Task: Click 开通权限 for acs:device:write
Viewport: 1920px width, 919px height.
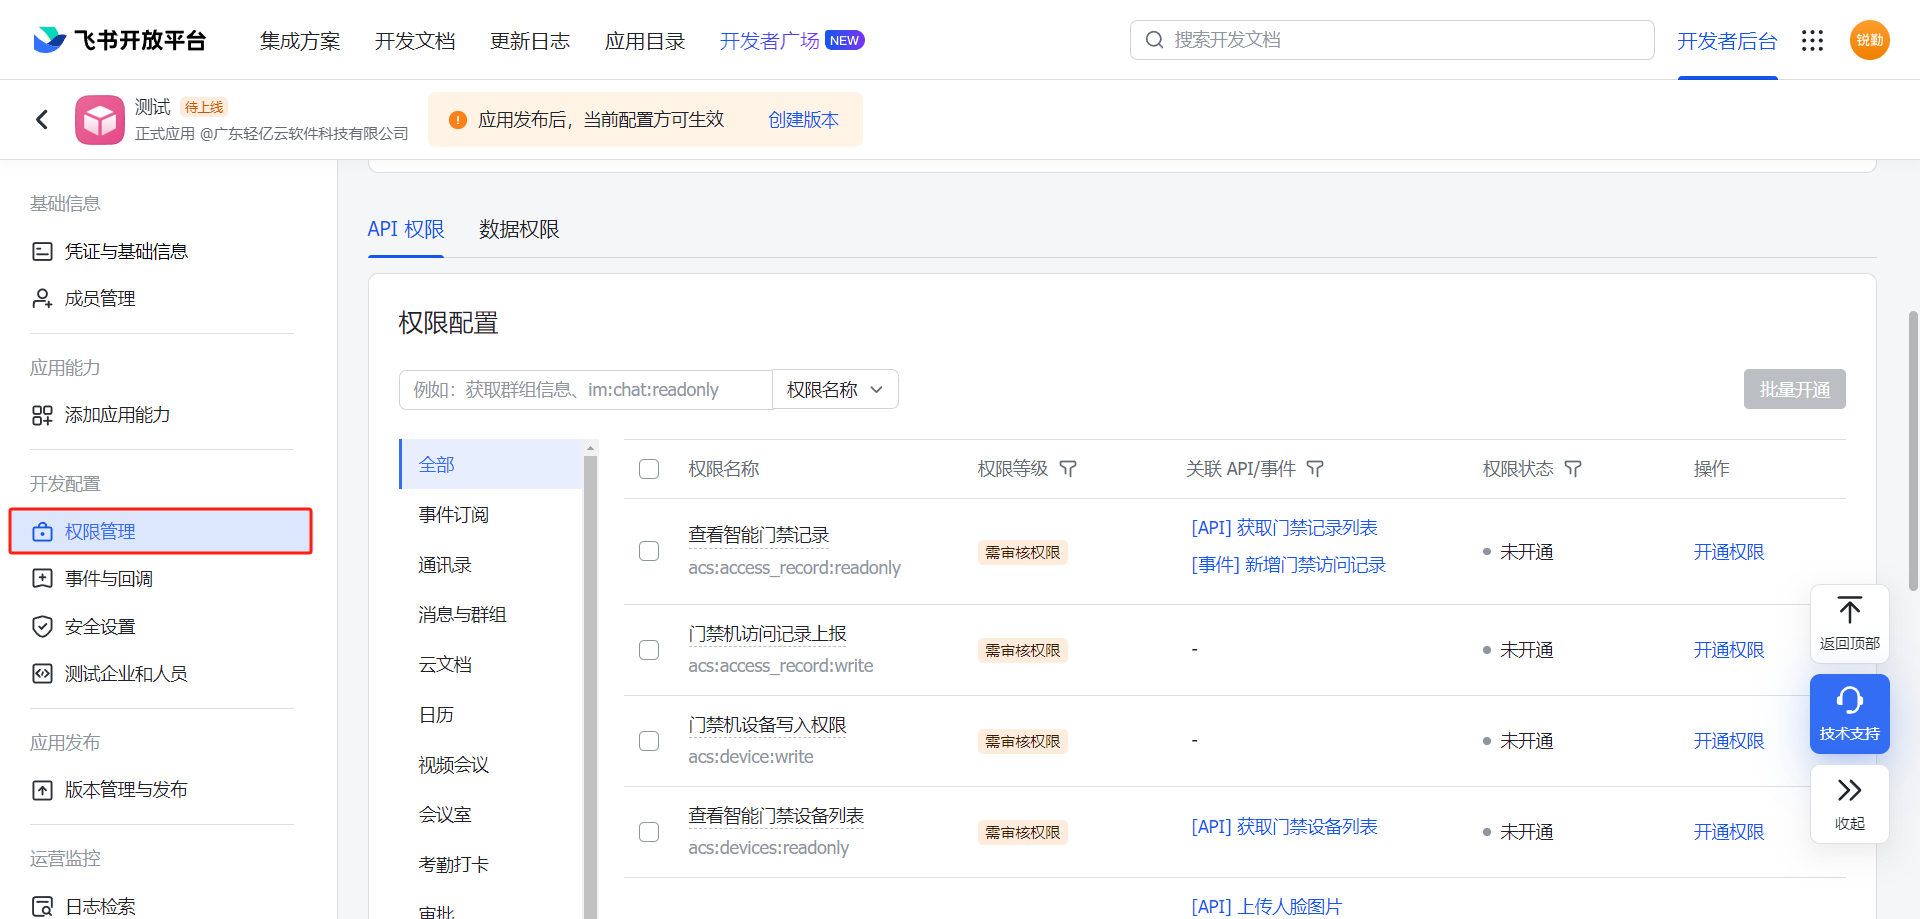Action: (x=1729, y=741)
